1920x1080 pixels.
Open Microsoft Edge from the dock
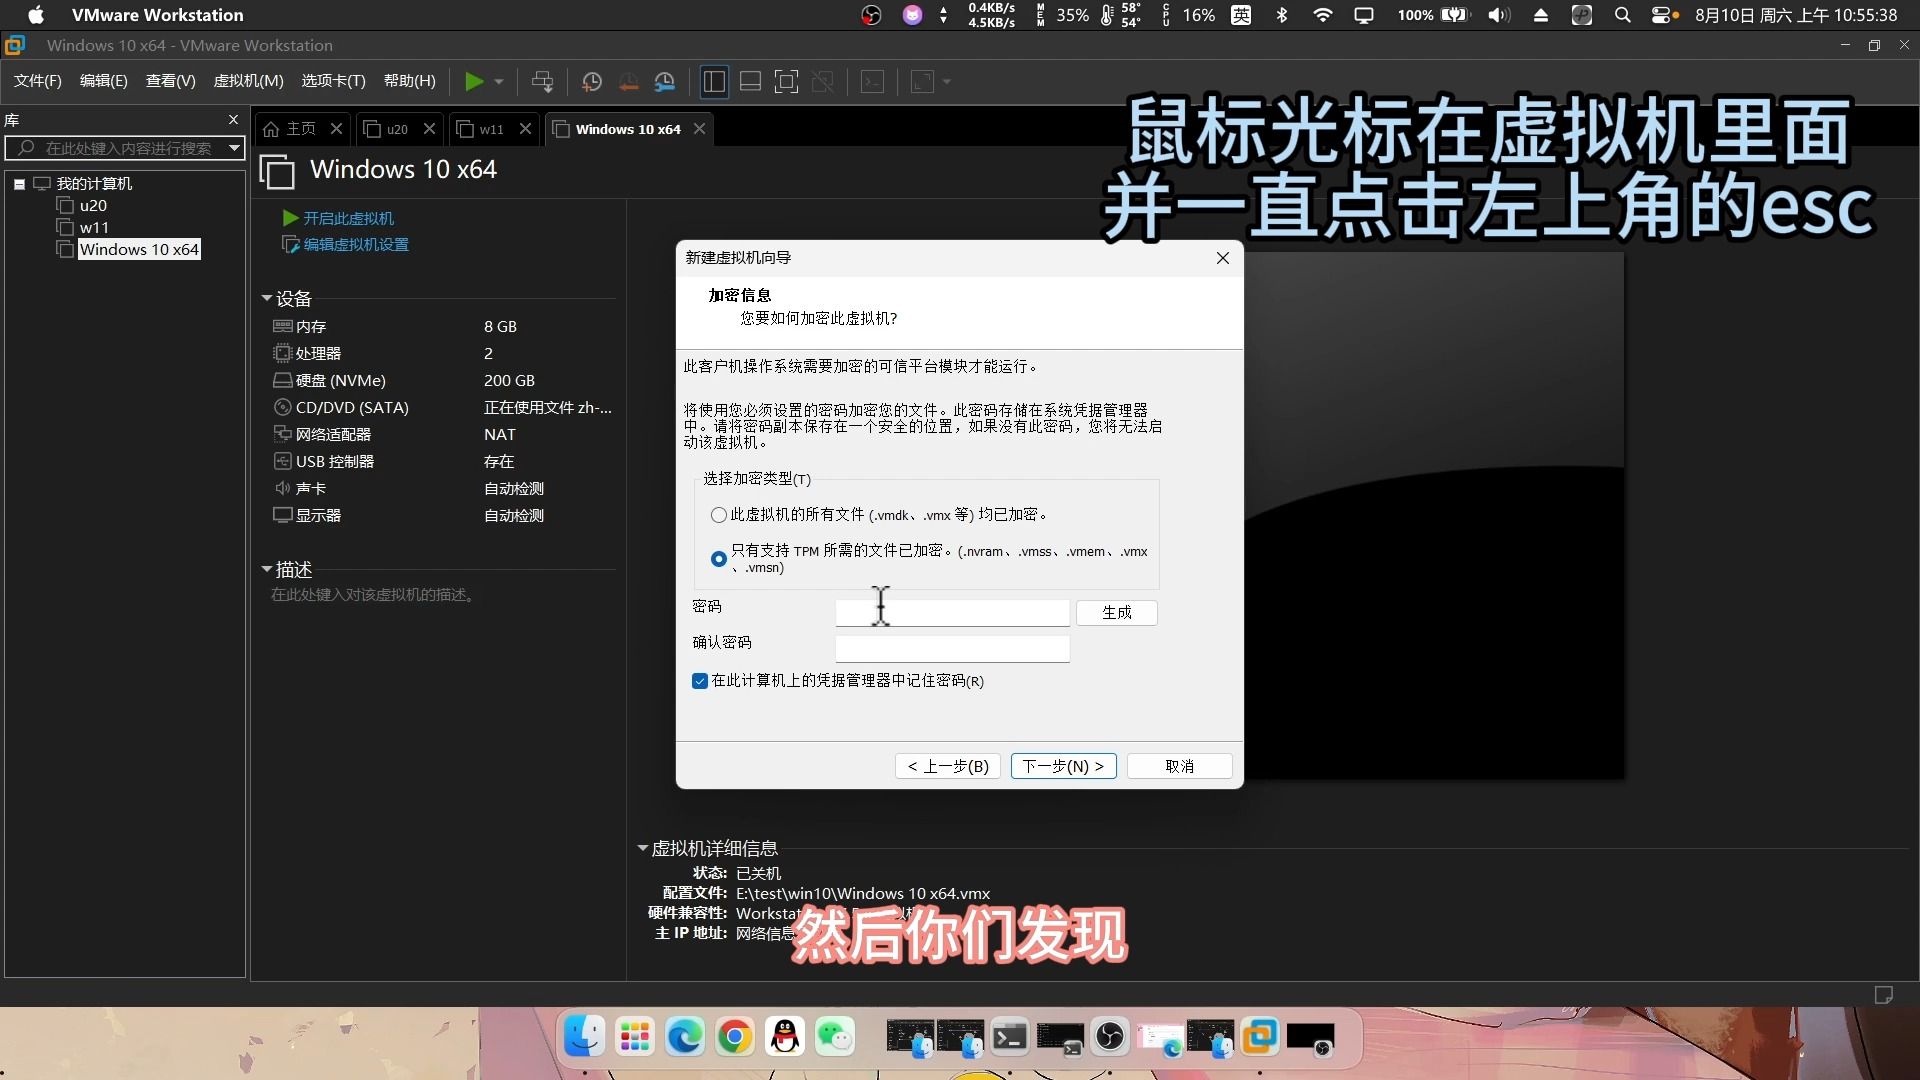[x=685, y=1037]
